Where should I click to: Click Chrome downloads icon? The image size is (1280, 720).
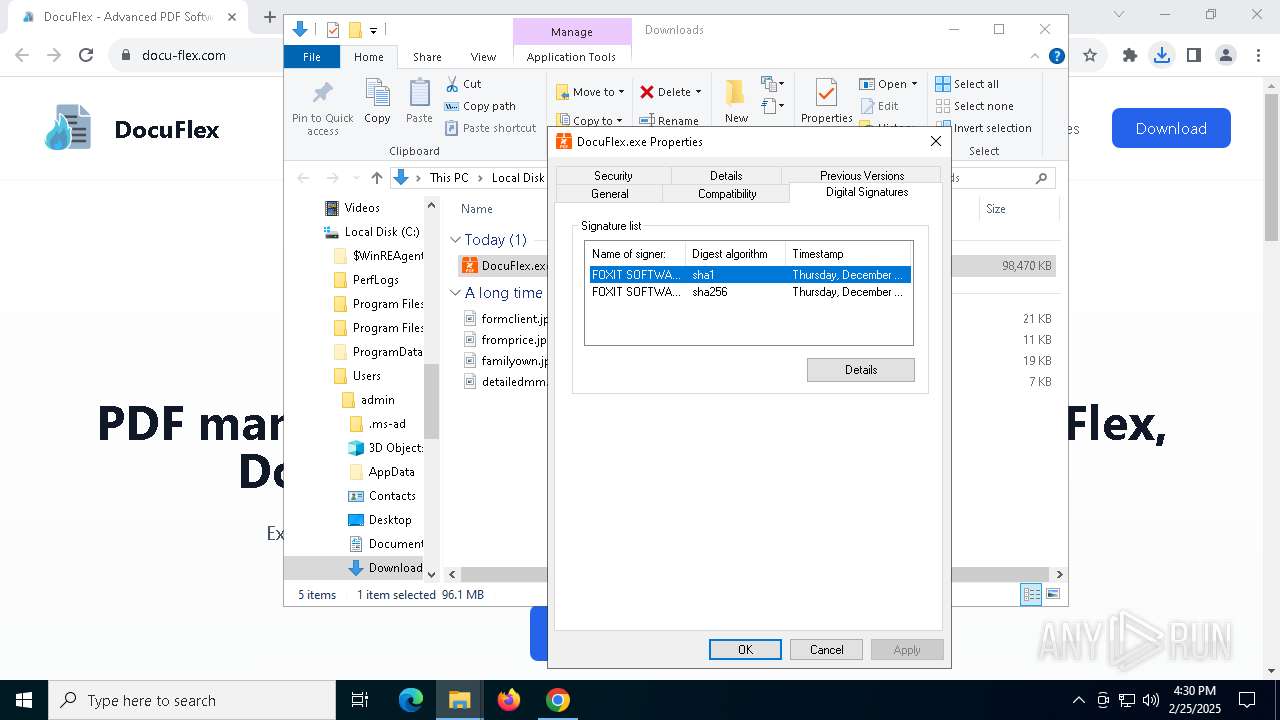point(1161,56)
